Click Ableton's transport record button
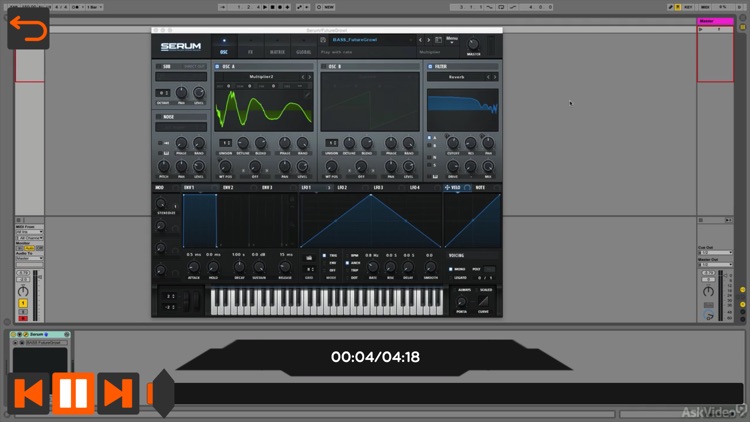Image resolution: width=750 pixels, height=422 pixels. (x=280, y=7)
